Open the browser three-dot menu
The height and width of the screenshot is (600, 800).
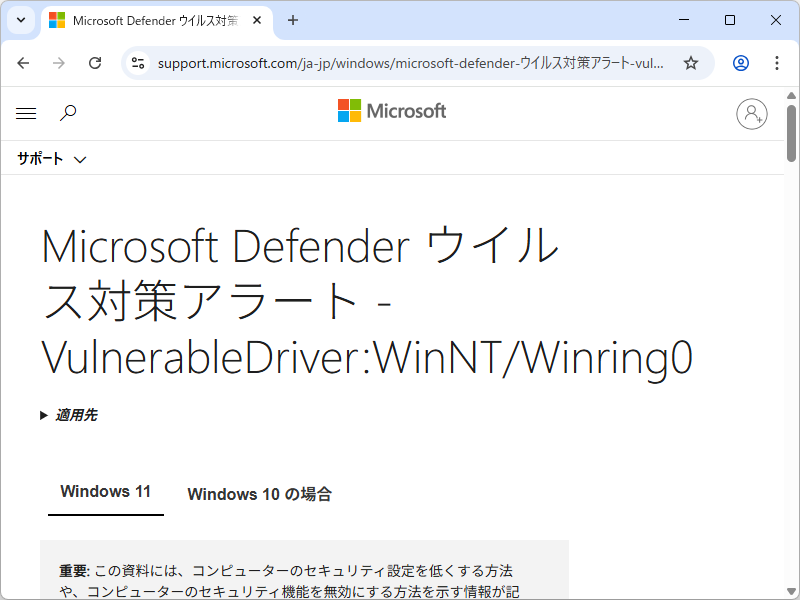[x=777, y=62]
